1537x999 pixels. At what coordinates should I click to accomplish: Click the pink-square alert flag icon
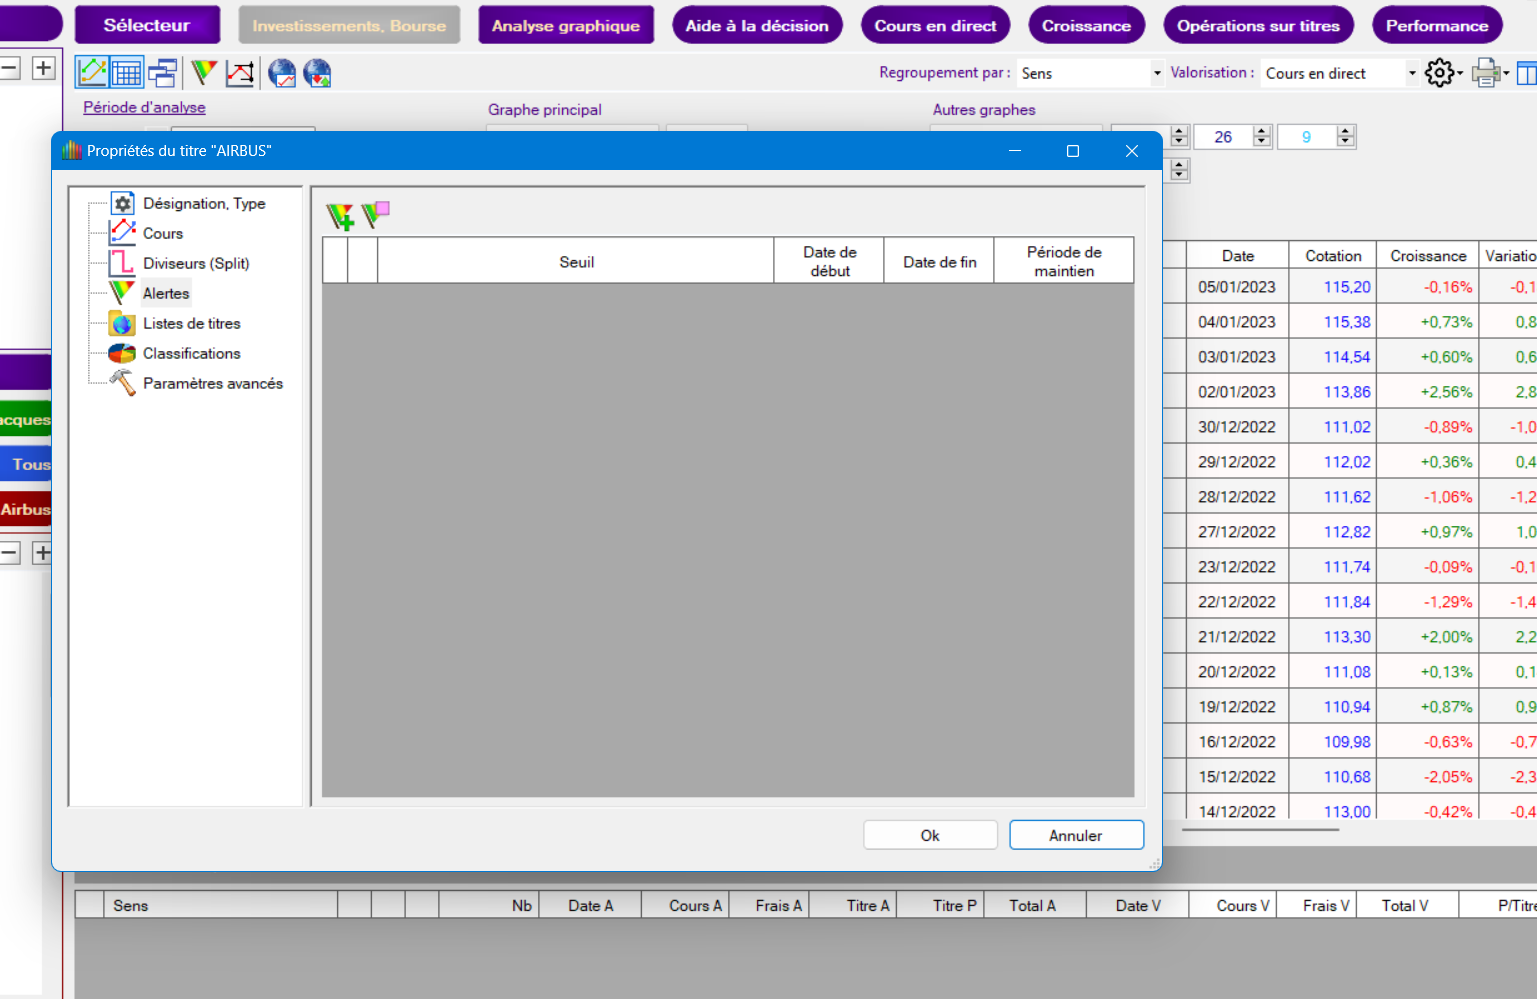[375, 213]
